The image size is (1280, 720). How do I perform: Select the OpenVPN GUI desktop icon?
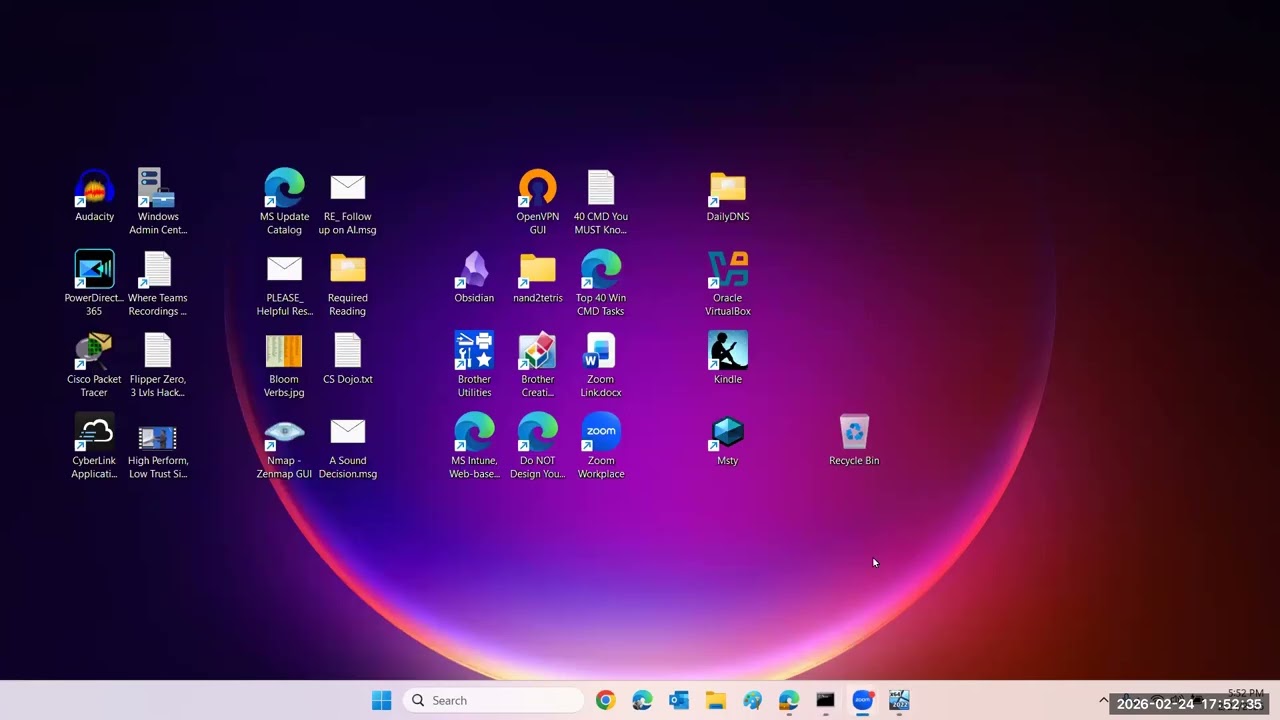click(538, 202)
